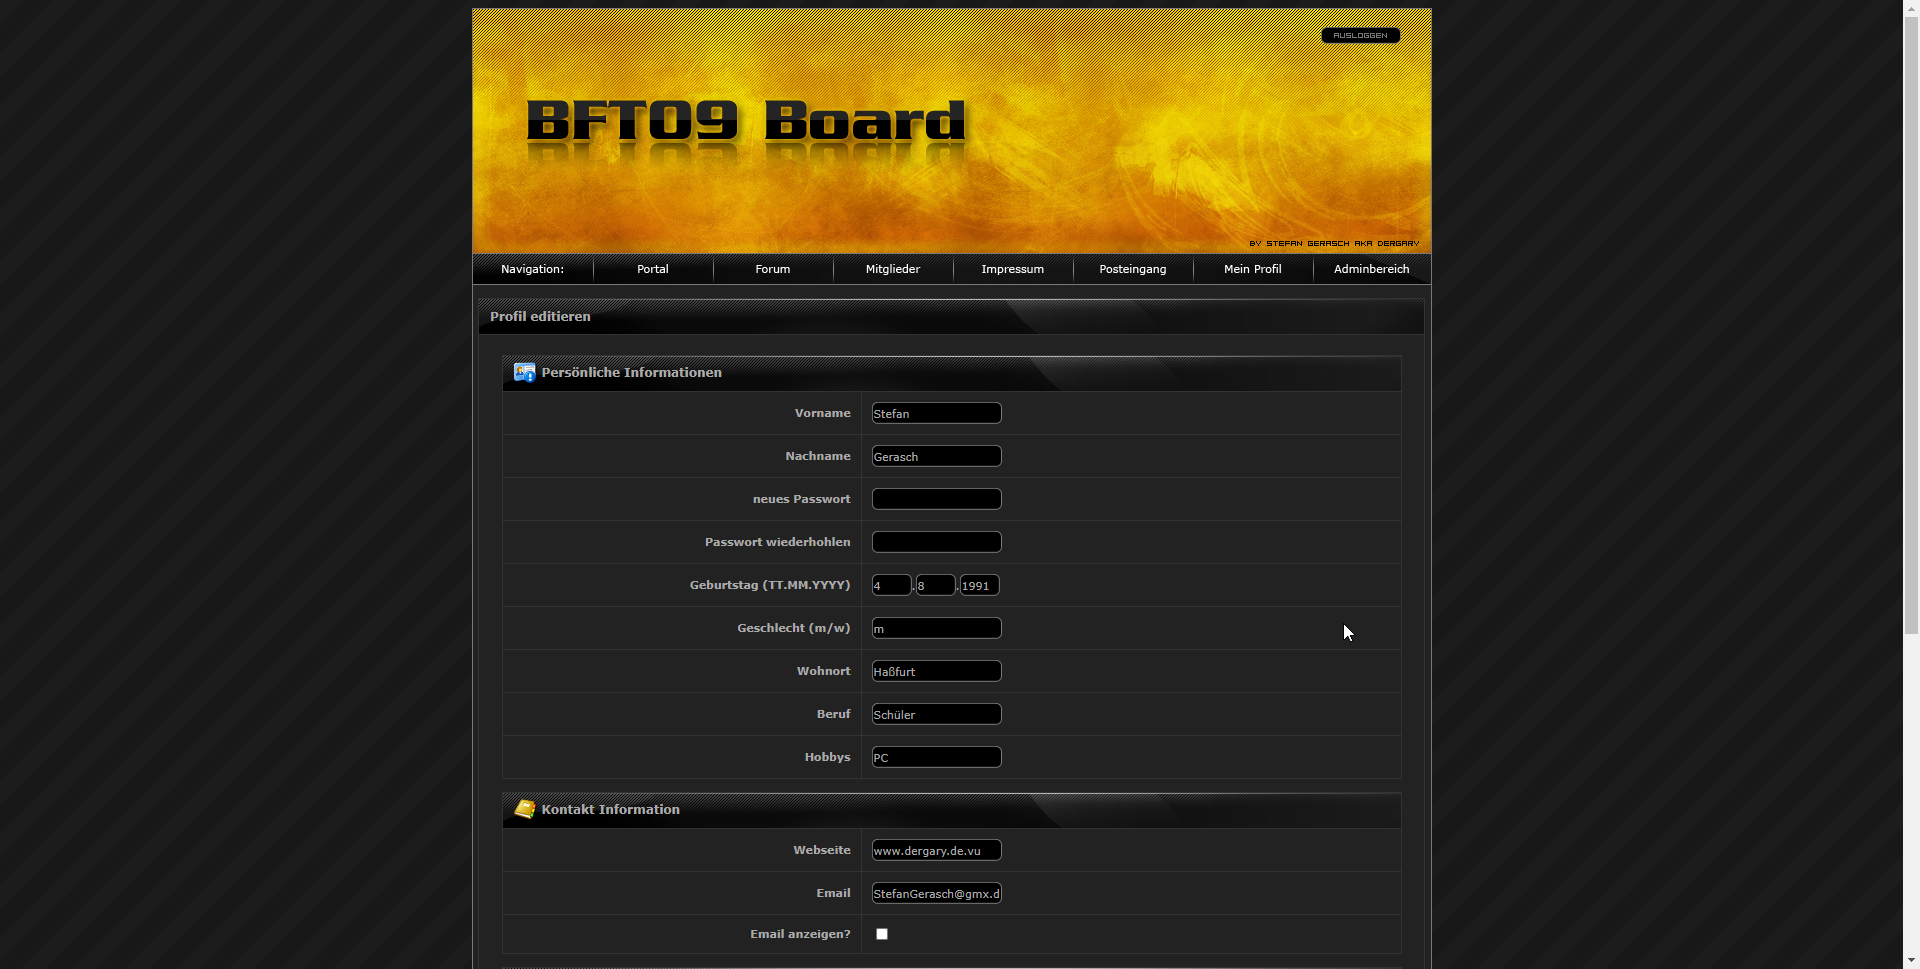Focus the neues Passwort field
Viewport: 1920px width, 969px height.
coord(936,499)
